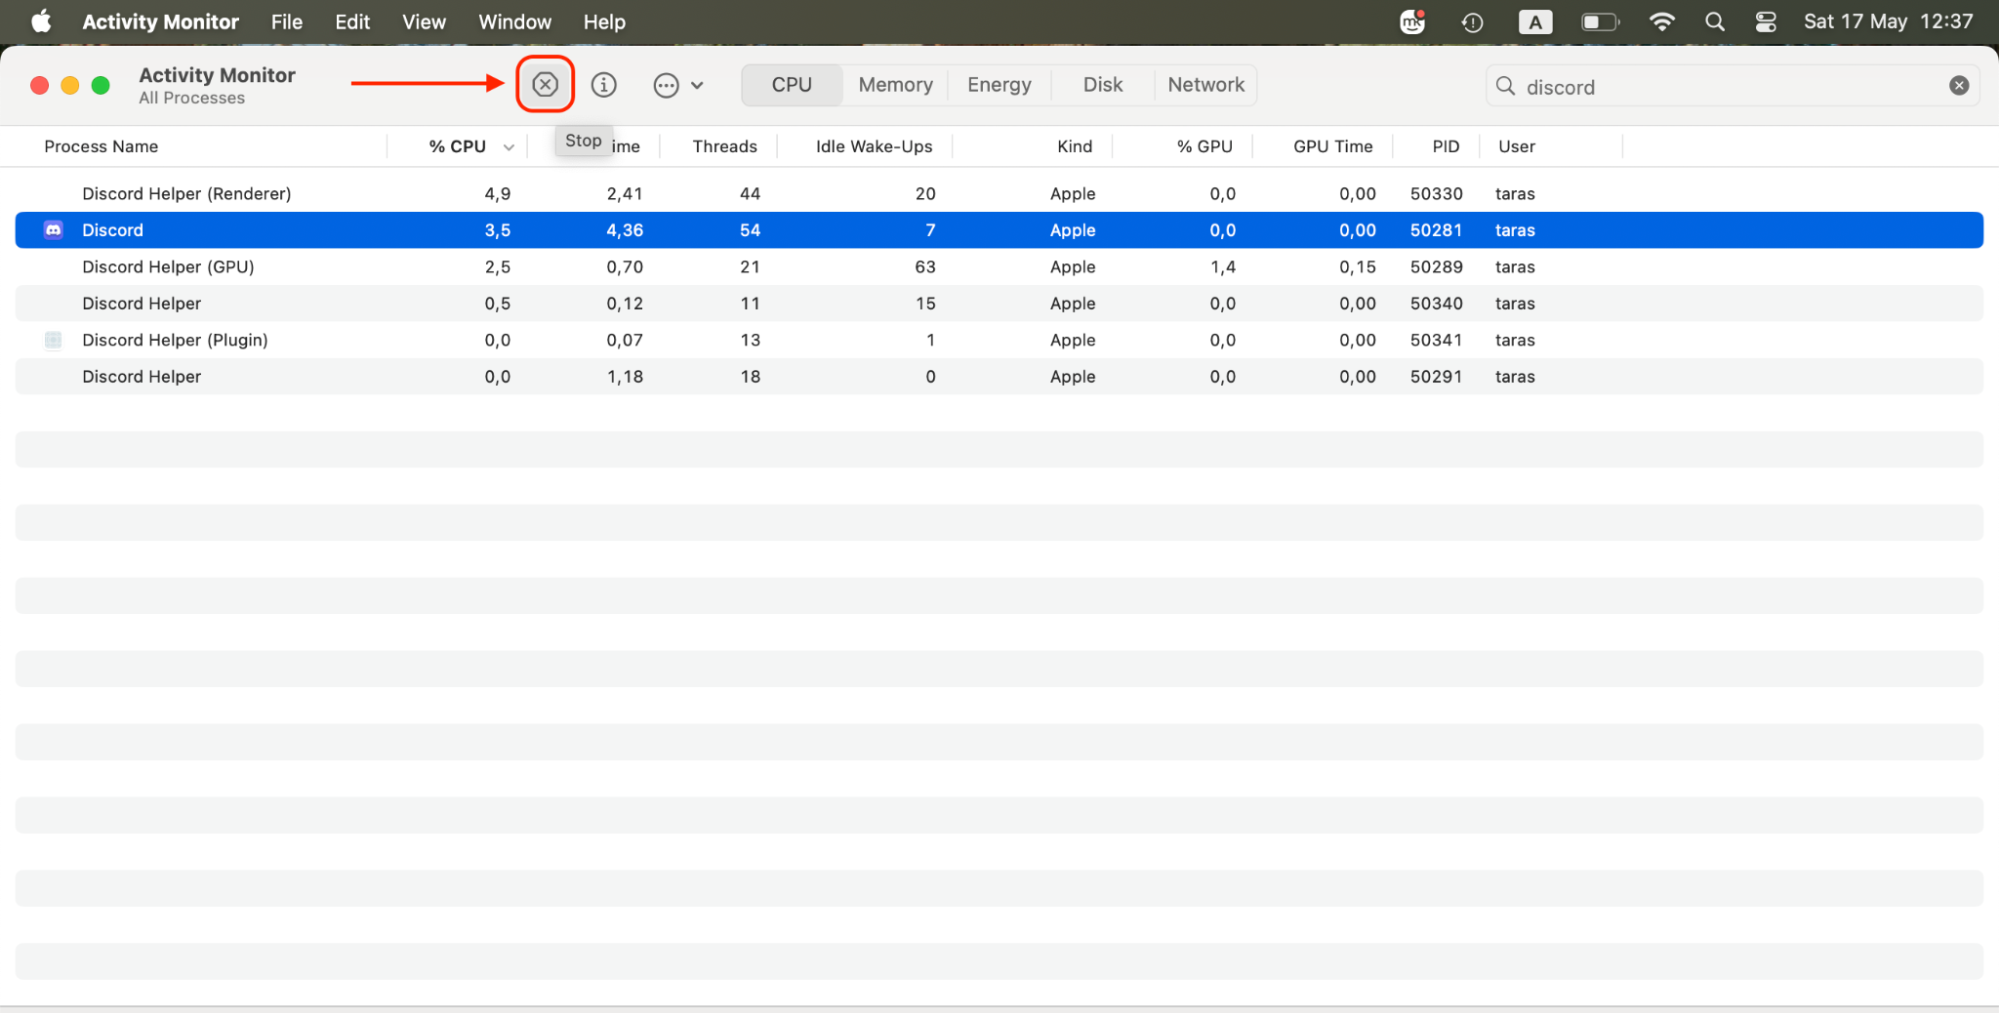Open process info with the Inspect icon
This screenshot has width=1999, height=1014.
click(604, 85)
